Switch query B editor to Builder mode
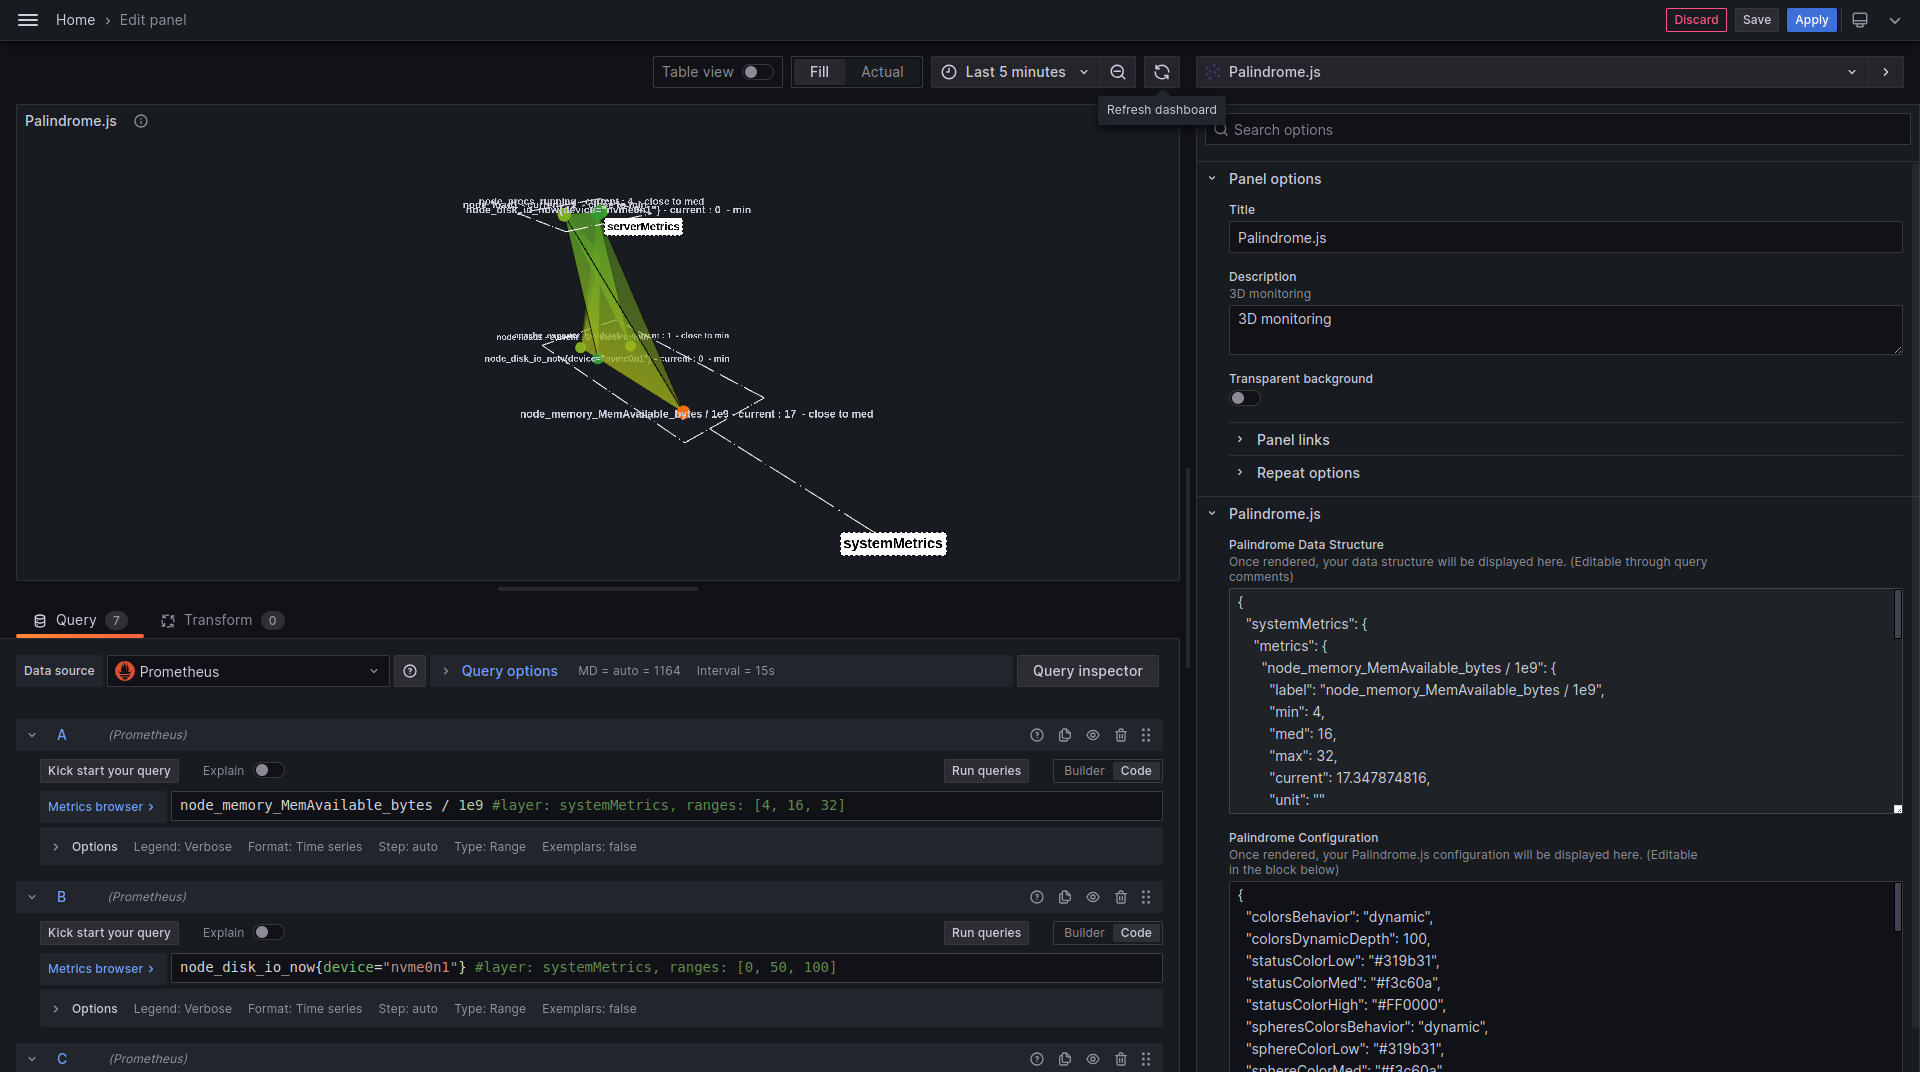The image size is (1920, 1072). pos(1084,933)
